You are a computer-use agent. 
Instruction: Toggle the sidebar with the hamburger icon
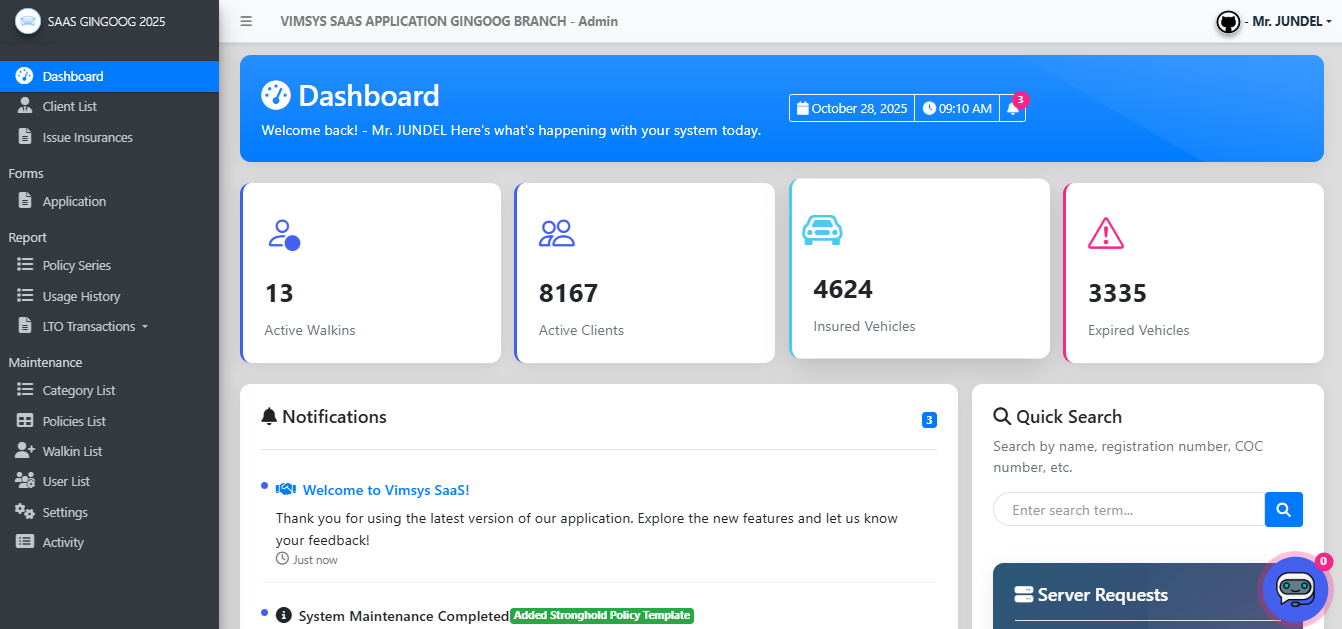point(245,20)
